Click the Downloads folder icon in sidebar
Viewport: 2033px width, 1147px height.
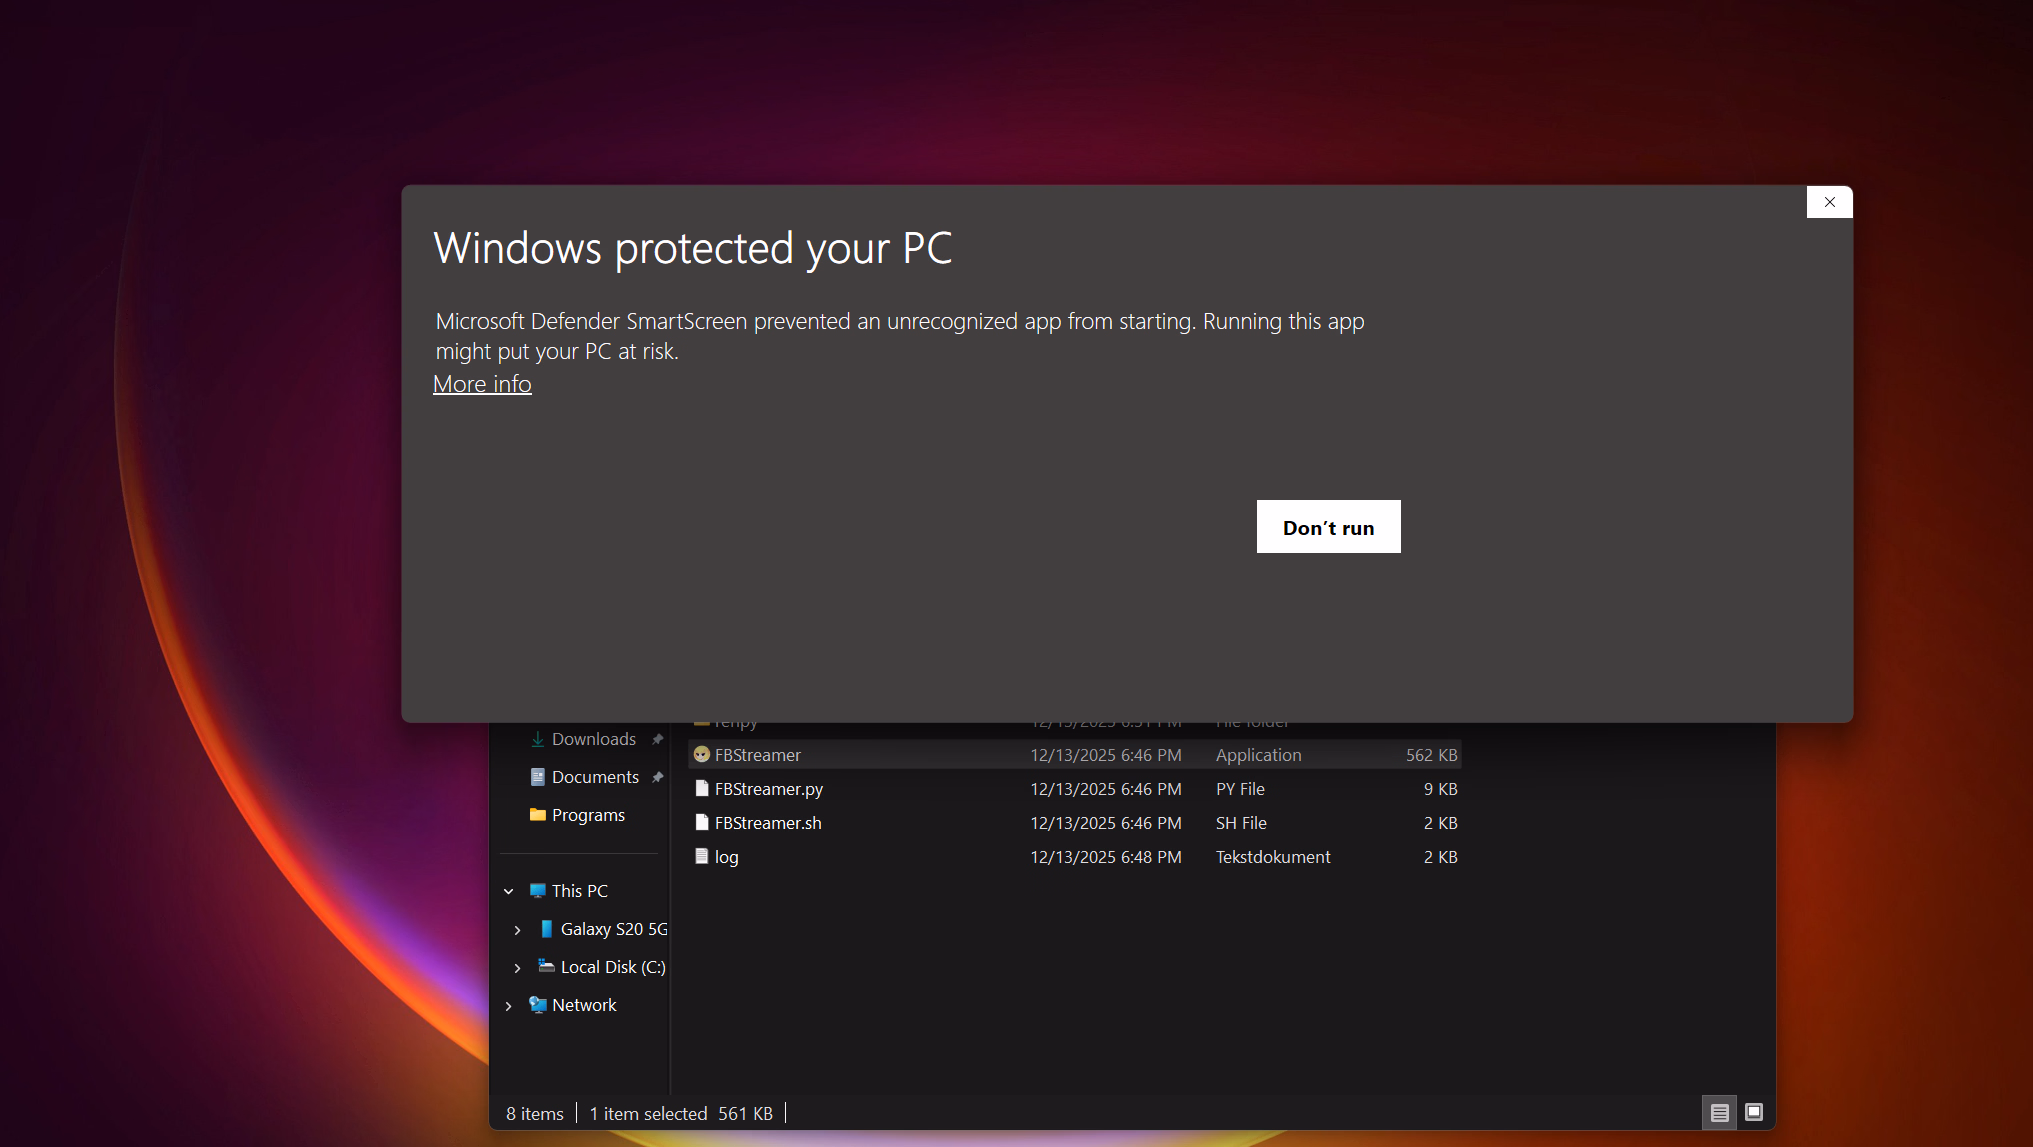tap(538, 739)
